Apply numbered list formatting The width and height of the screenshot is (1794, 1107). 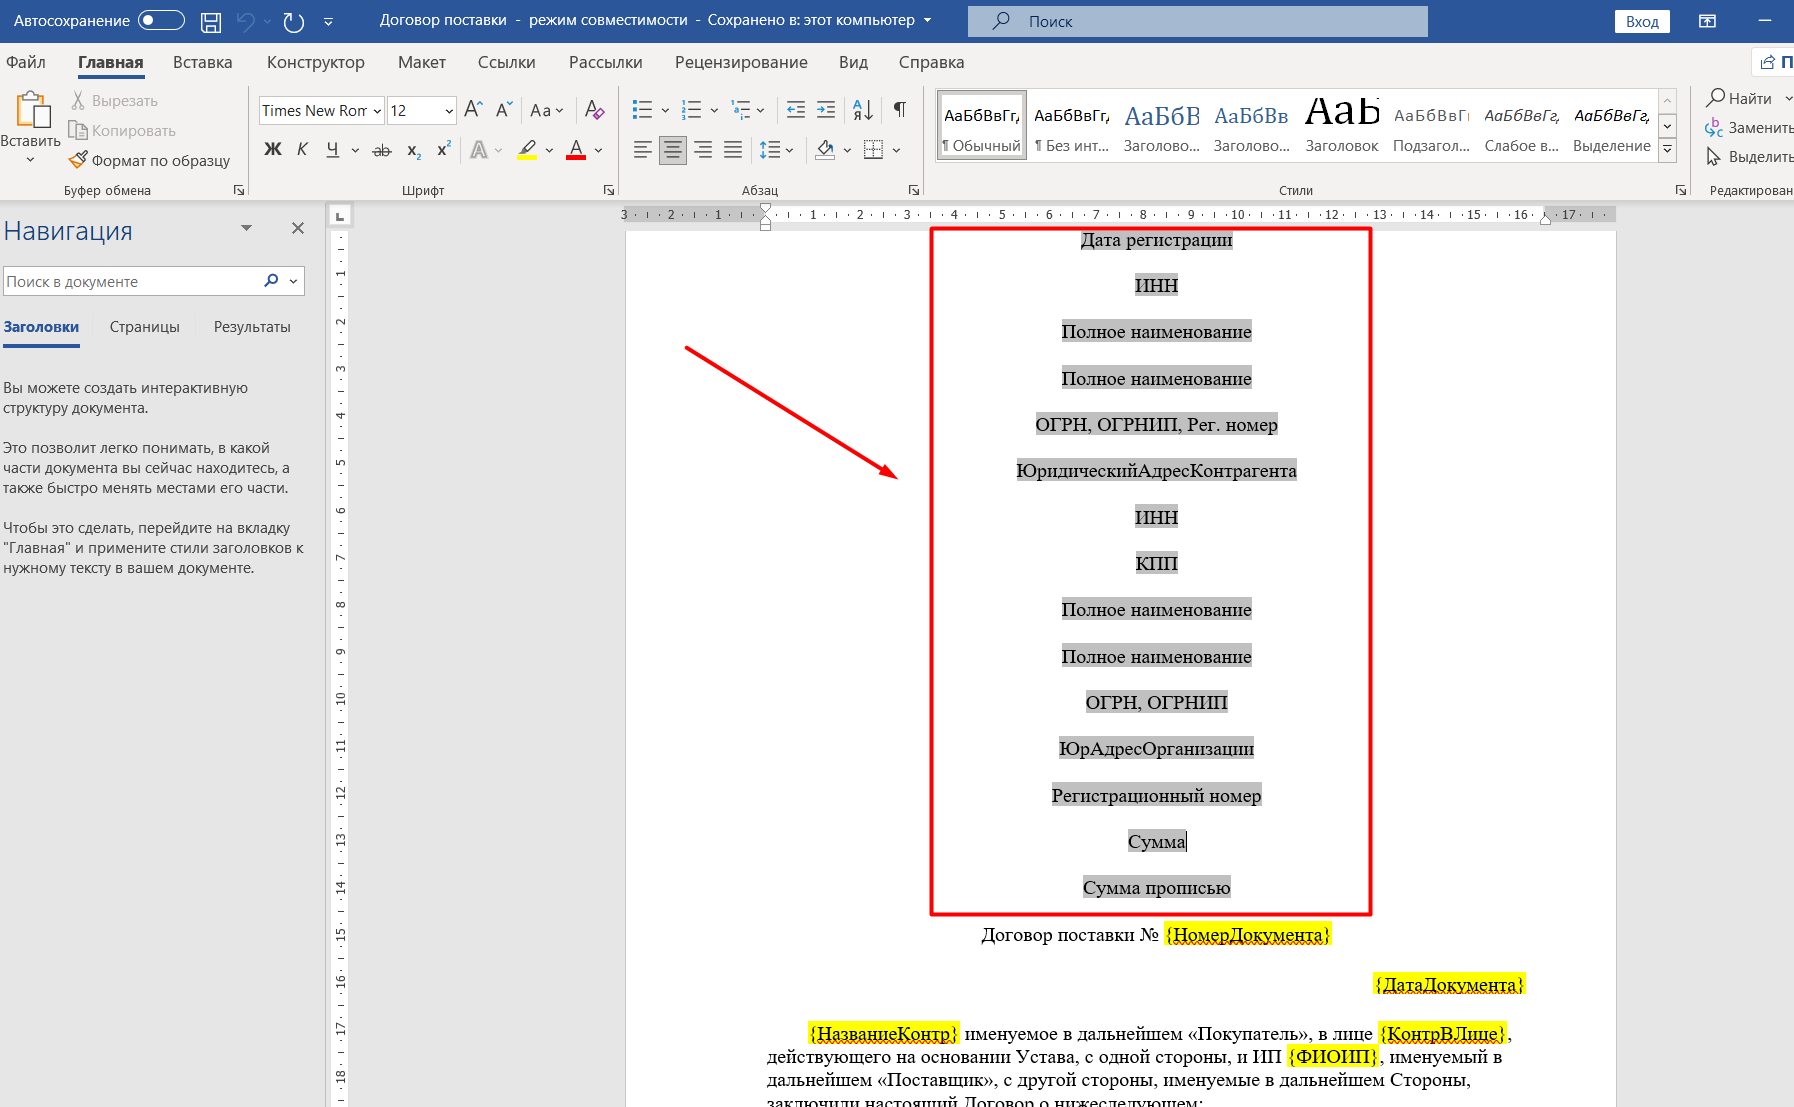click(x=691, y=110)
